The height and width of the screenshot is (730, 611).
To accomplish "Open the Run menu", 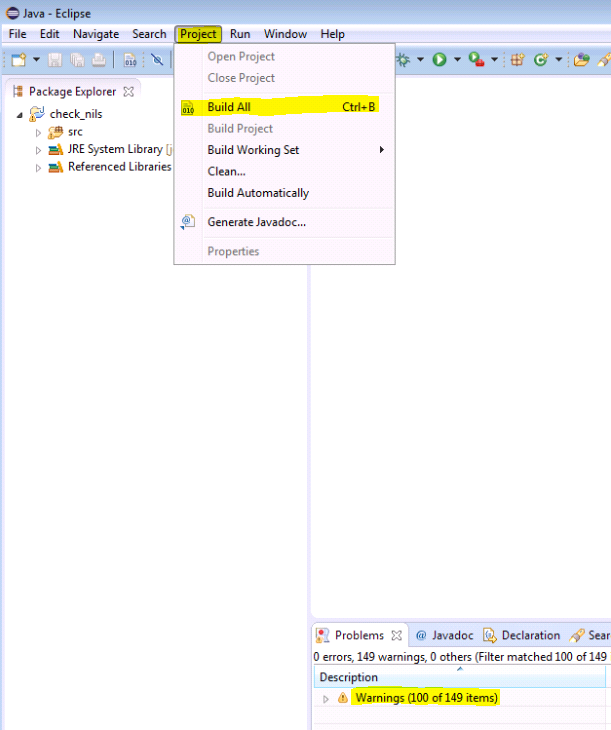I will coord(240,34).
